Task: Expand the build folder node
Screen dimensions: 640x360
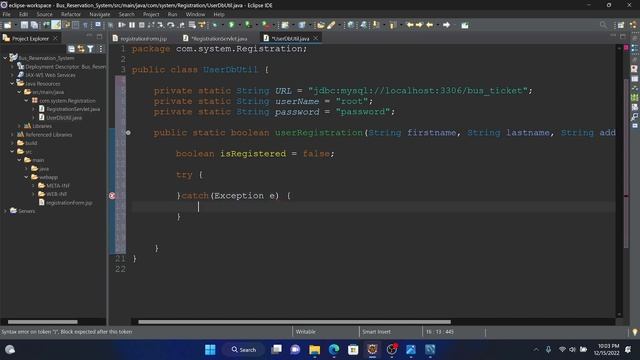Action: click(x=12, y=143)
